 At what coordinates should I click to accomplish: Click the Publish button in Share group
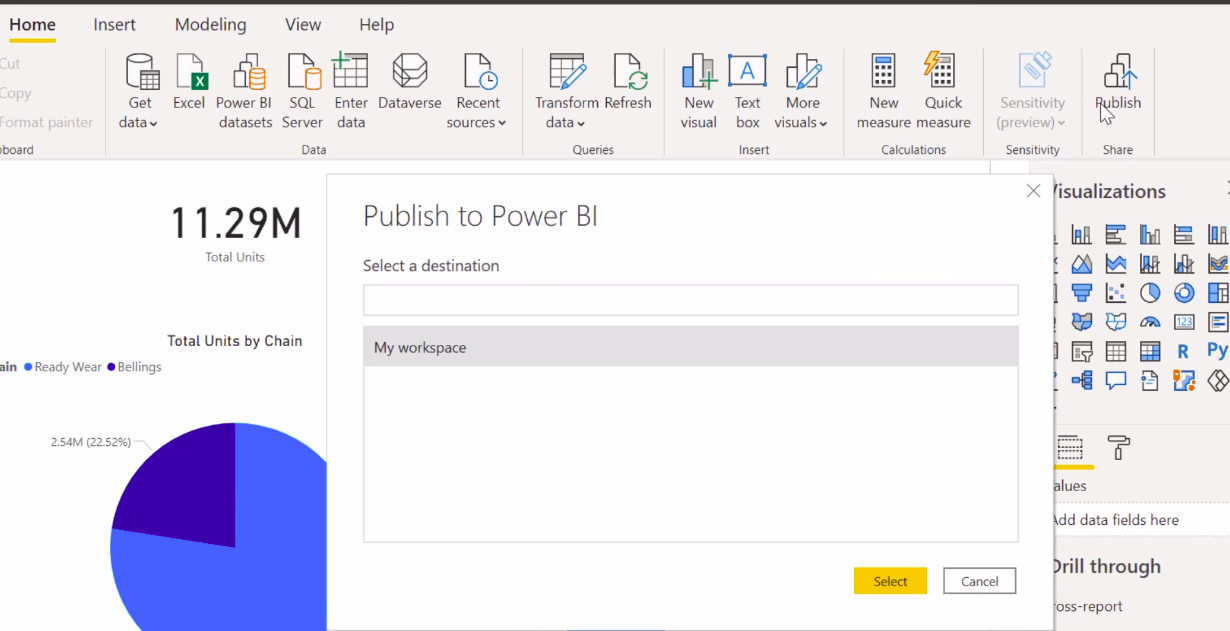1118,82
